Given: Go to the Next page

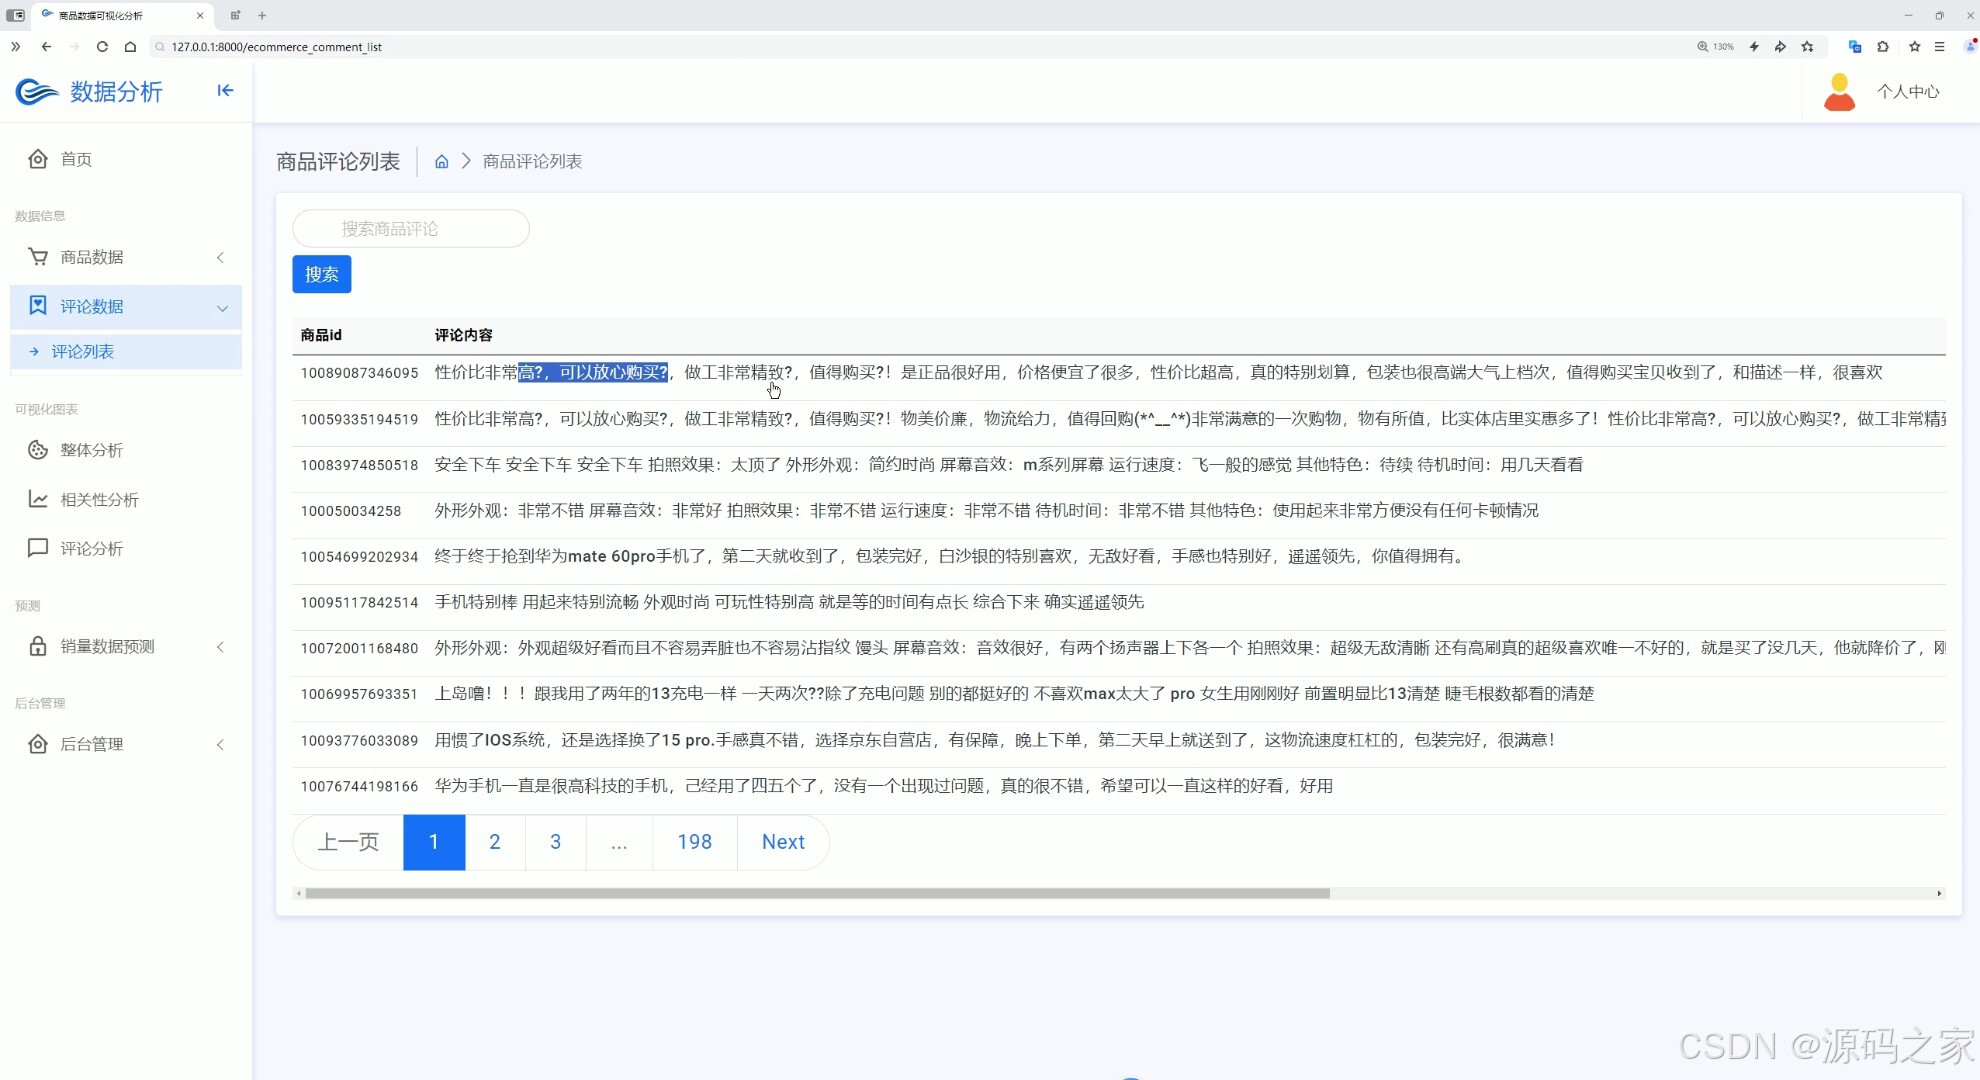Looking at the screenshot, I should [x=782, y=843].
